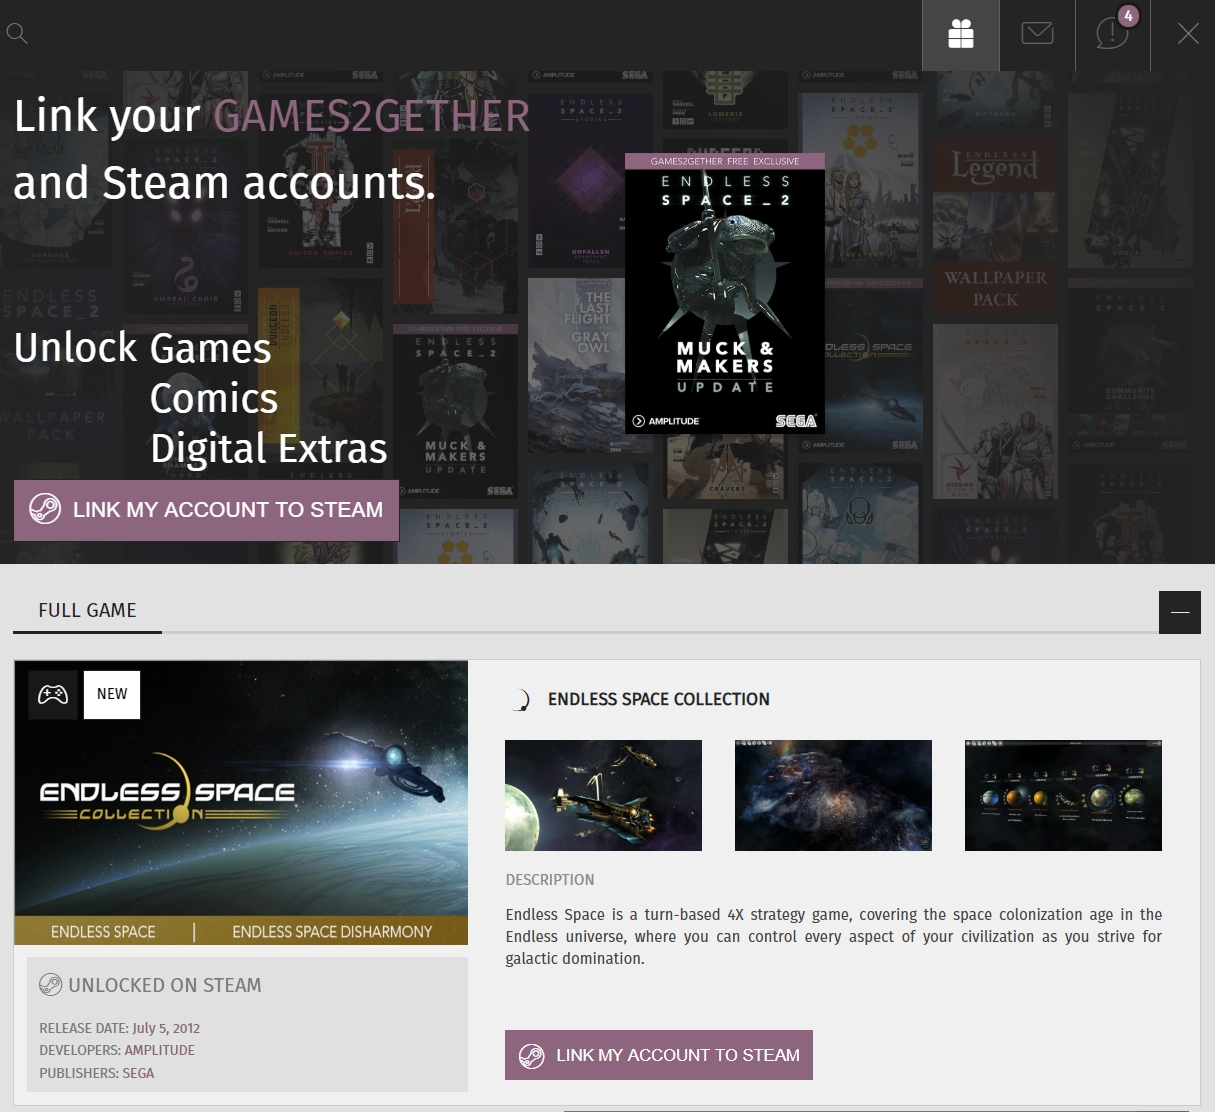The height and width of the screenshot is (1112, 1215).
Task: Select the Endless Space label under cover
Action: [103, 932]
